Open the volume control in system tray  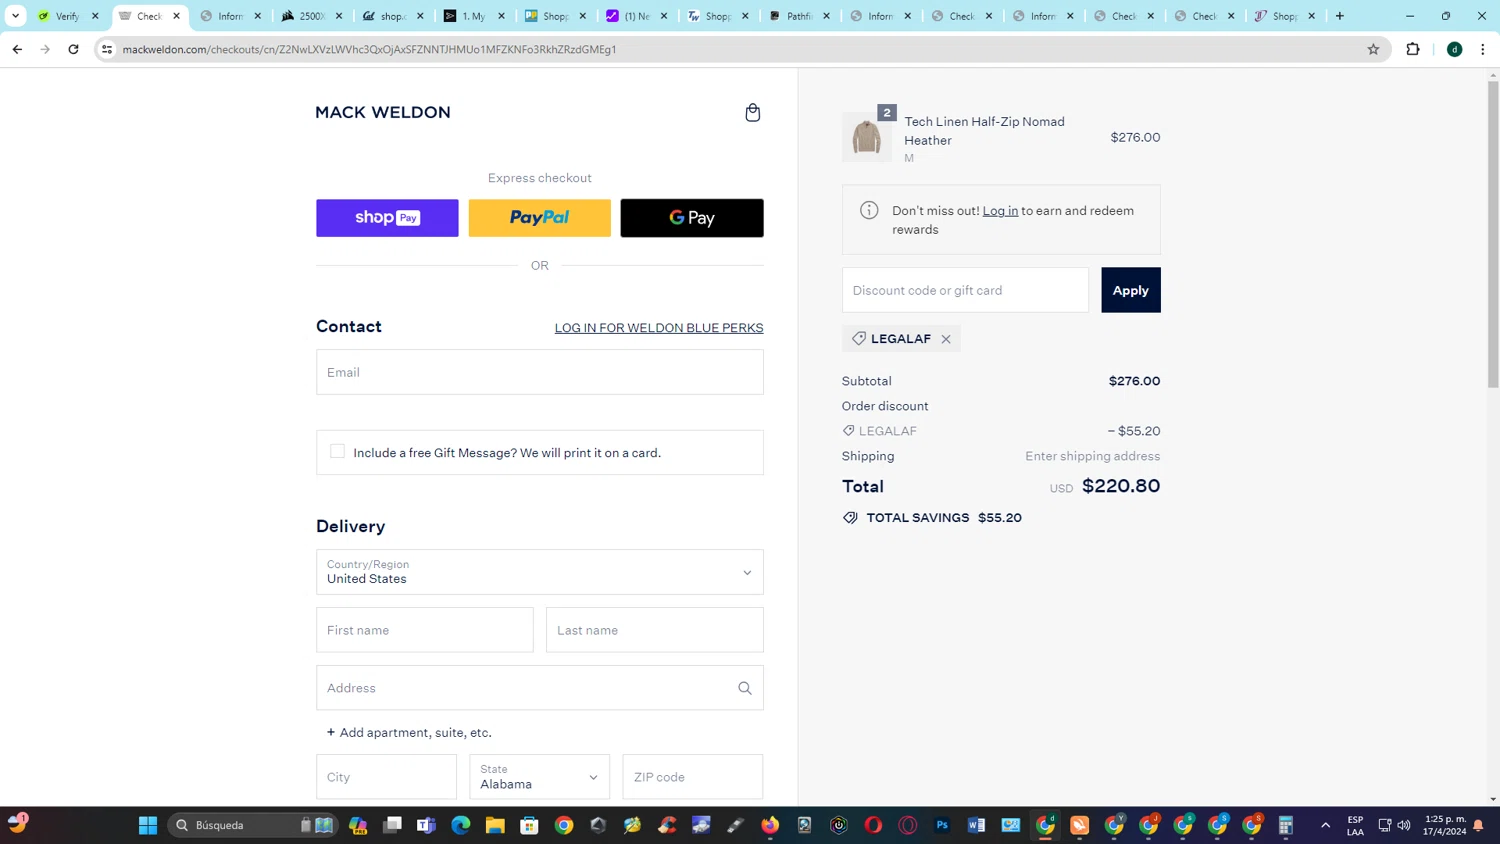1404,825
